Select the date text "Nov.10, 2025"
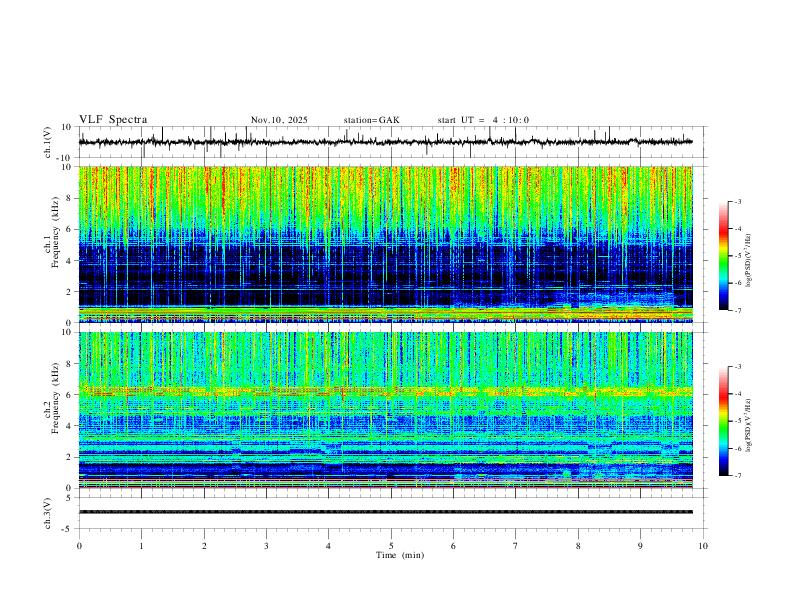Viewport: 792px width, 612px height. (x=279, y=120)
